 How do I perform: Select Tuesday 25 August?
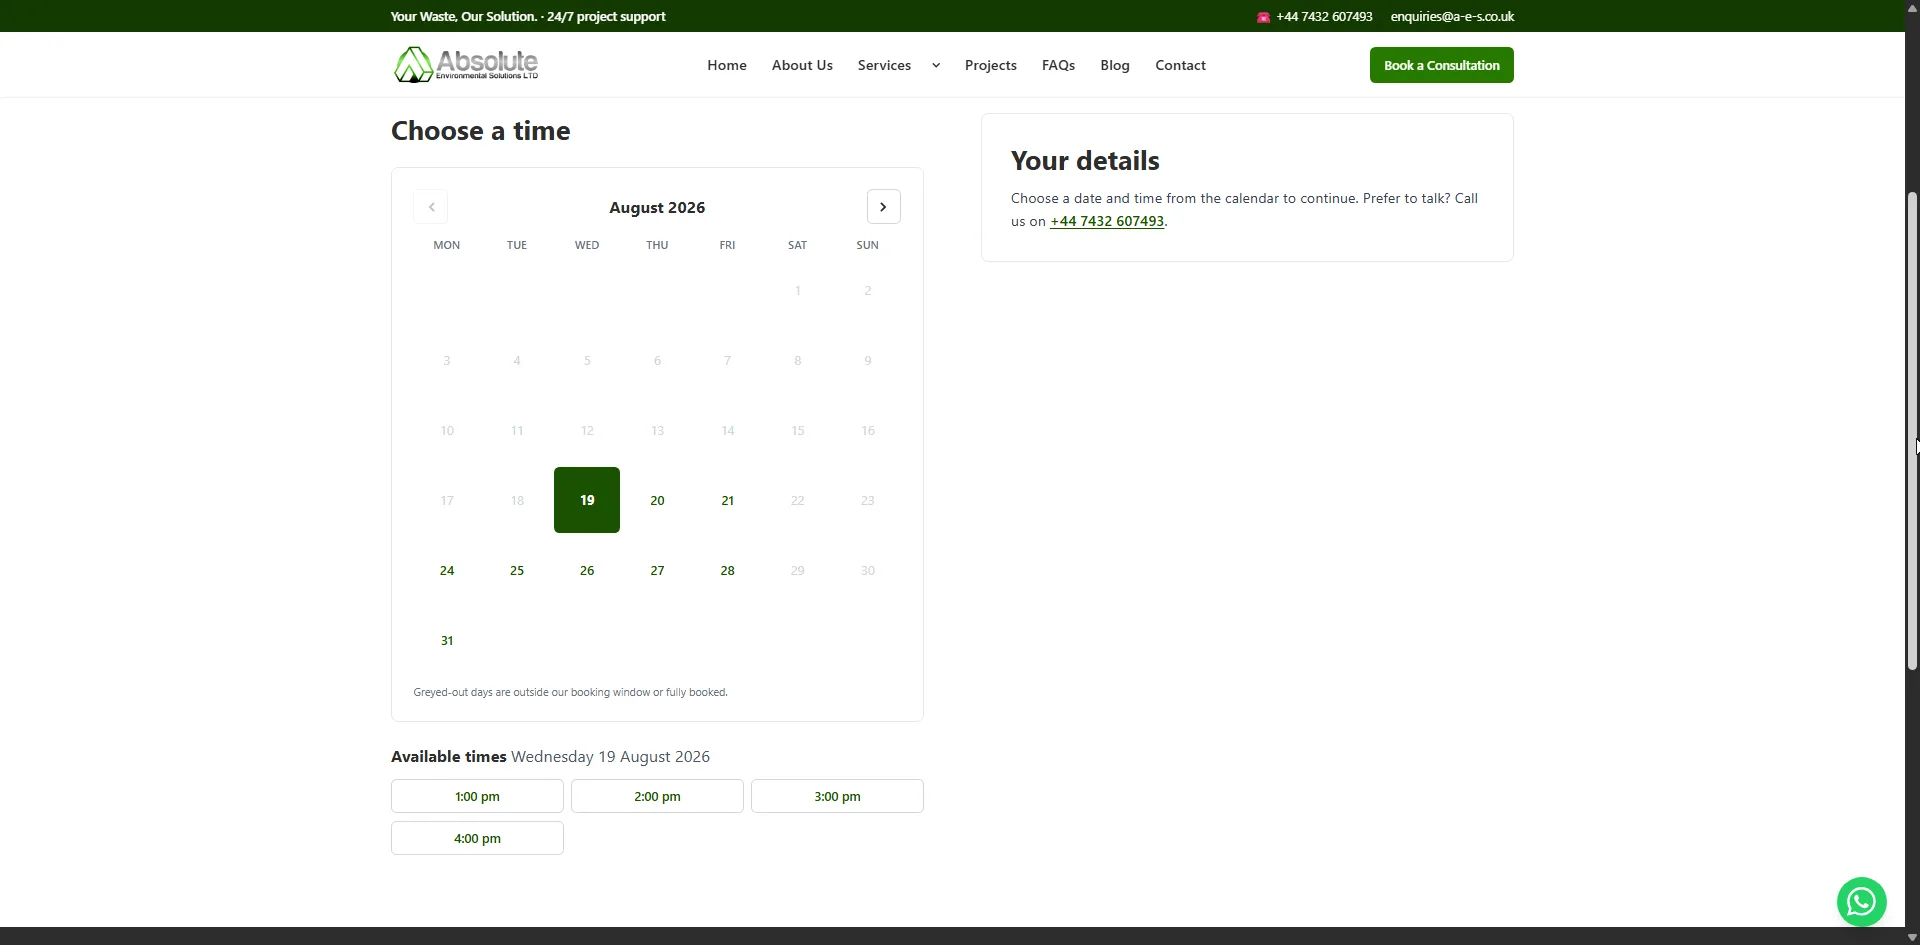517,570
